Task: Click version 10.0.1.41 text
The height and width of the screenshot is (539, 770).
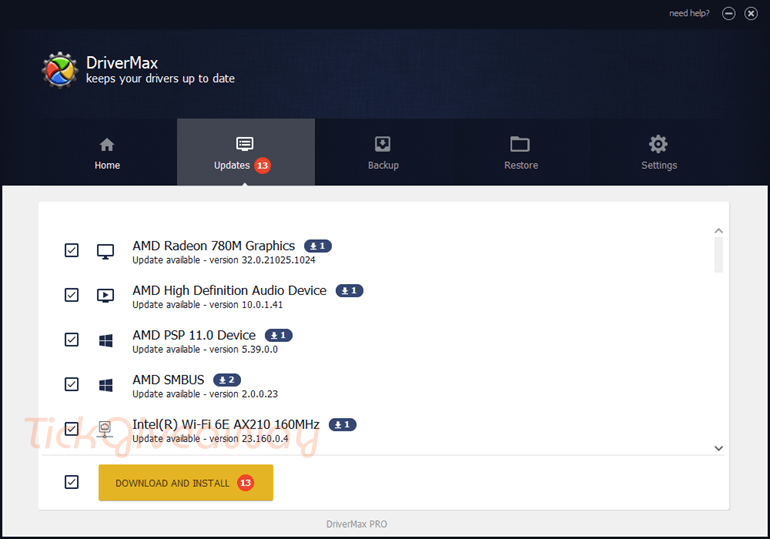Action: [246, 305]
